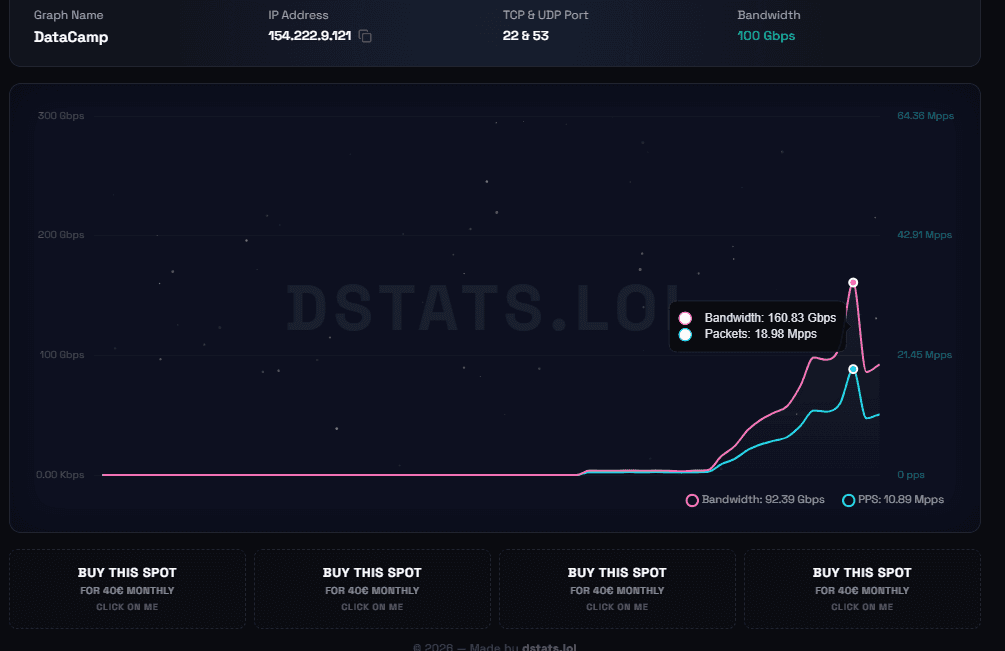Open the first Buy This Spot ad slot
This screenshot has width=1005, height=651.
click(x=128, y=589)
